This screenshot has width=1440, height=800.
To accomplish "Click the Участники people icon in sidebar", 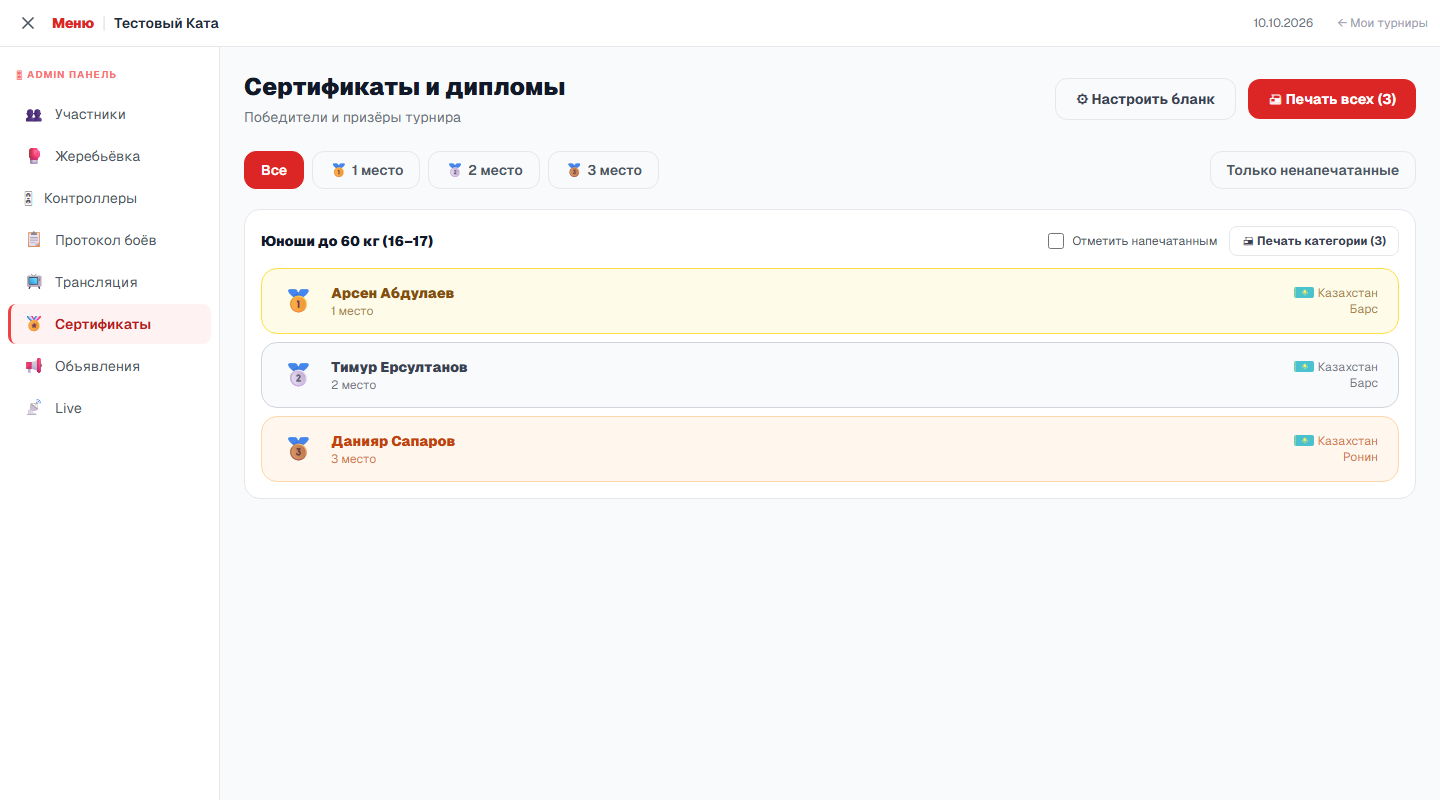I will pyautogui.click(x=34, y=115).
